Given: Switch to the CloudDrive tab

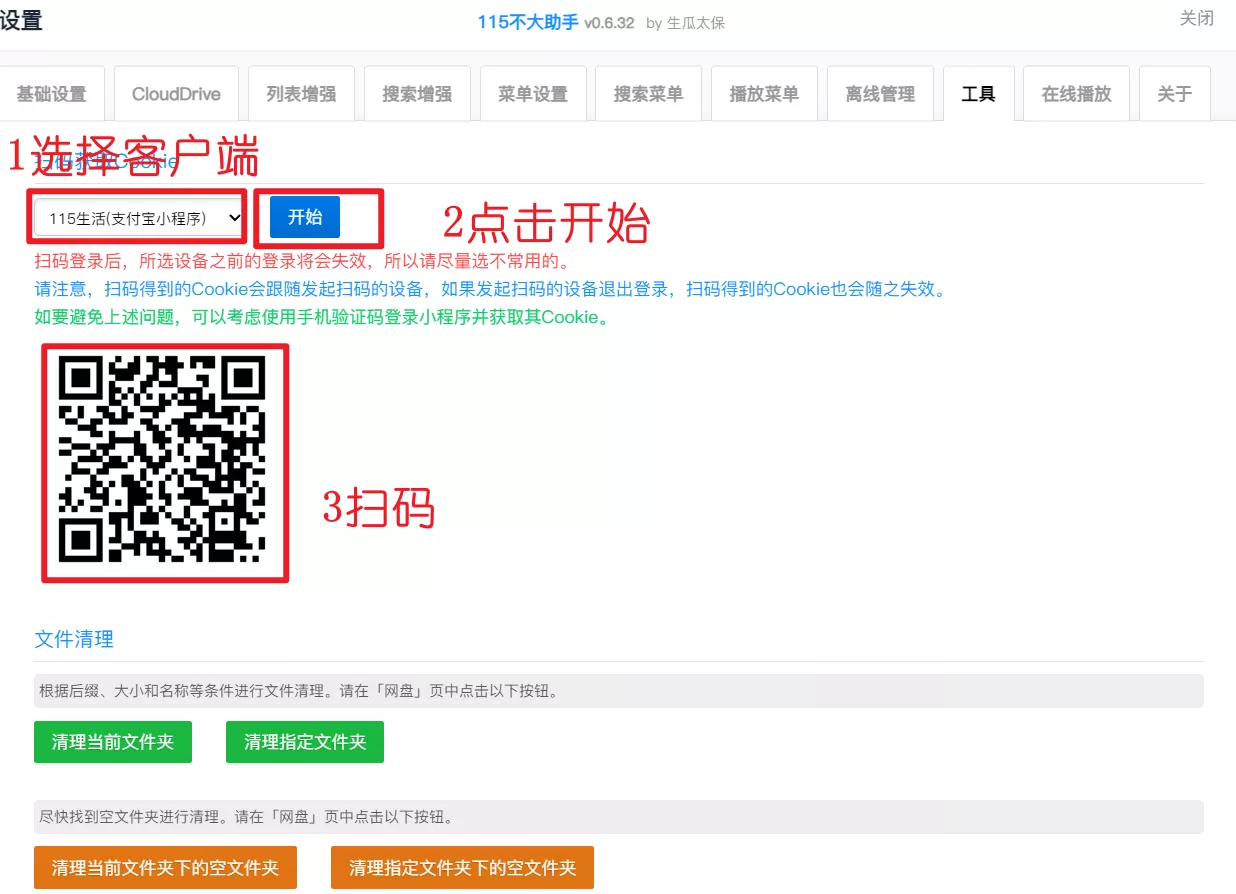Looking at the screenshot, I should click(176, 94).
